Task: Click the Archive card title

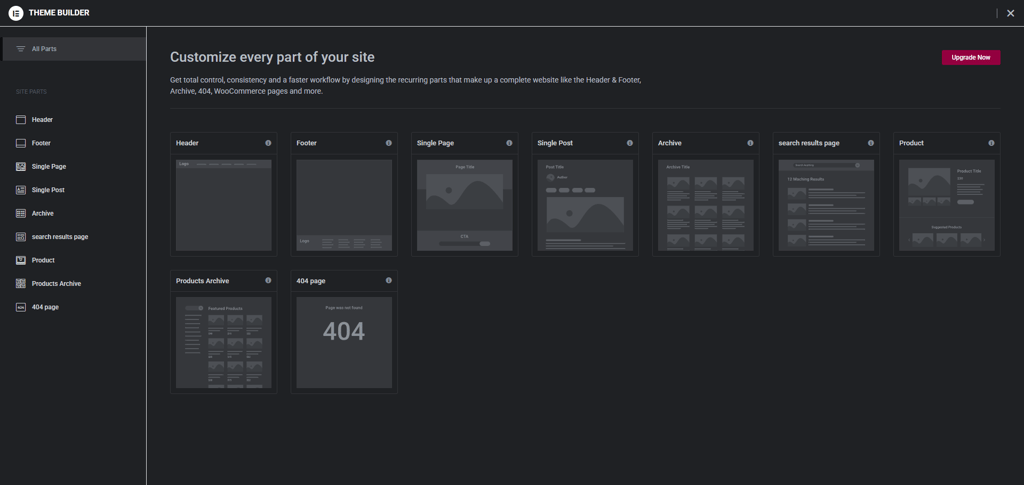Action: click(670, 143)
